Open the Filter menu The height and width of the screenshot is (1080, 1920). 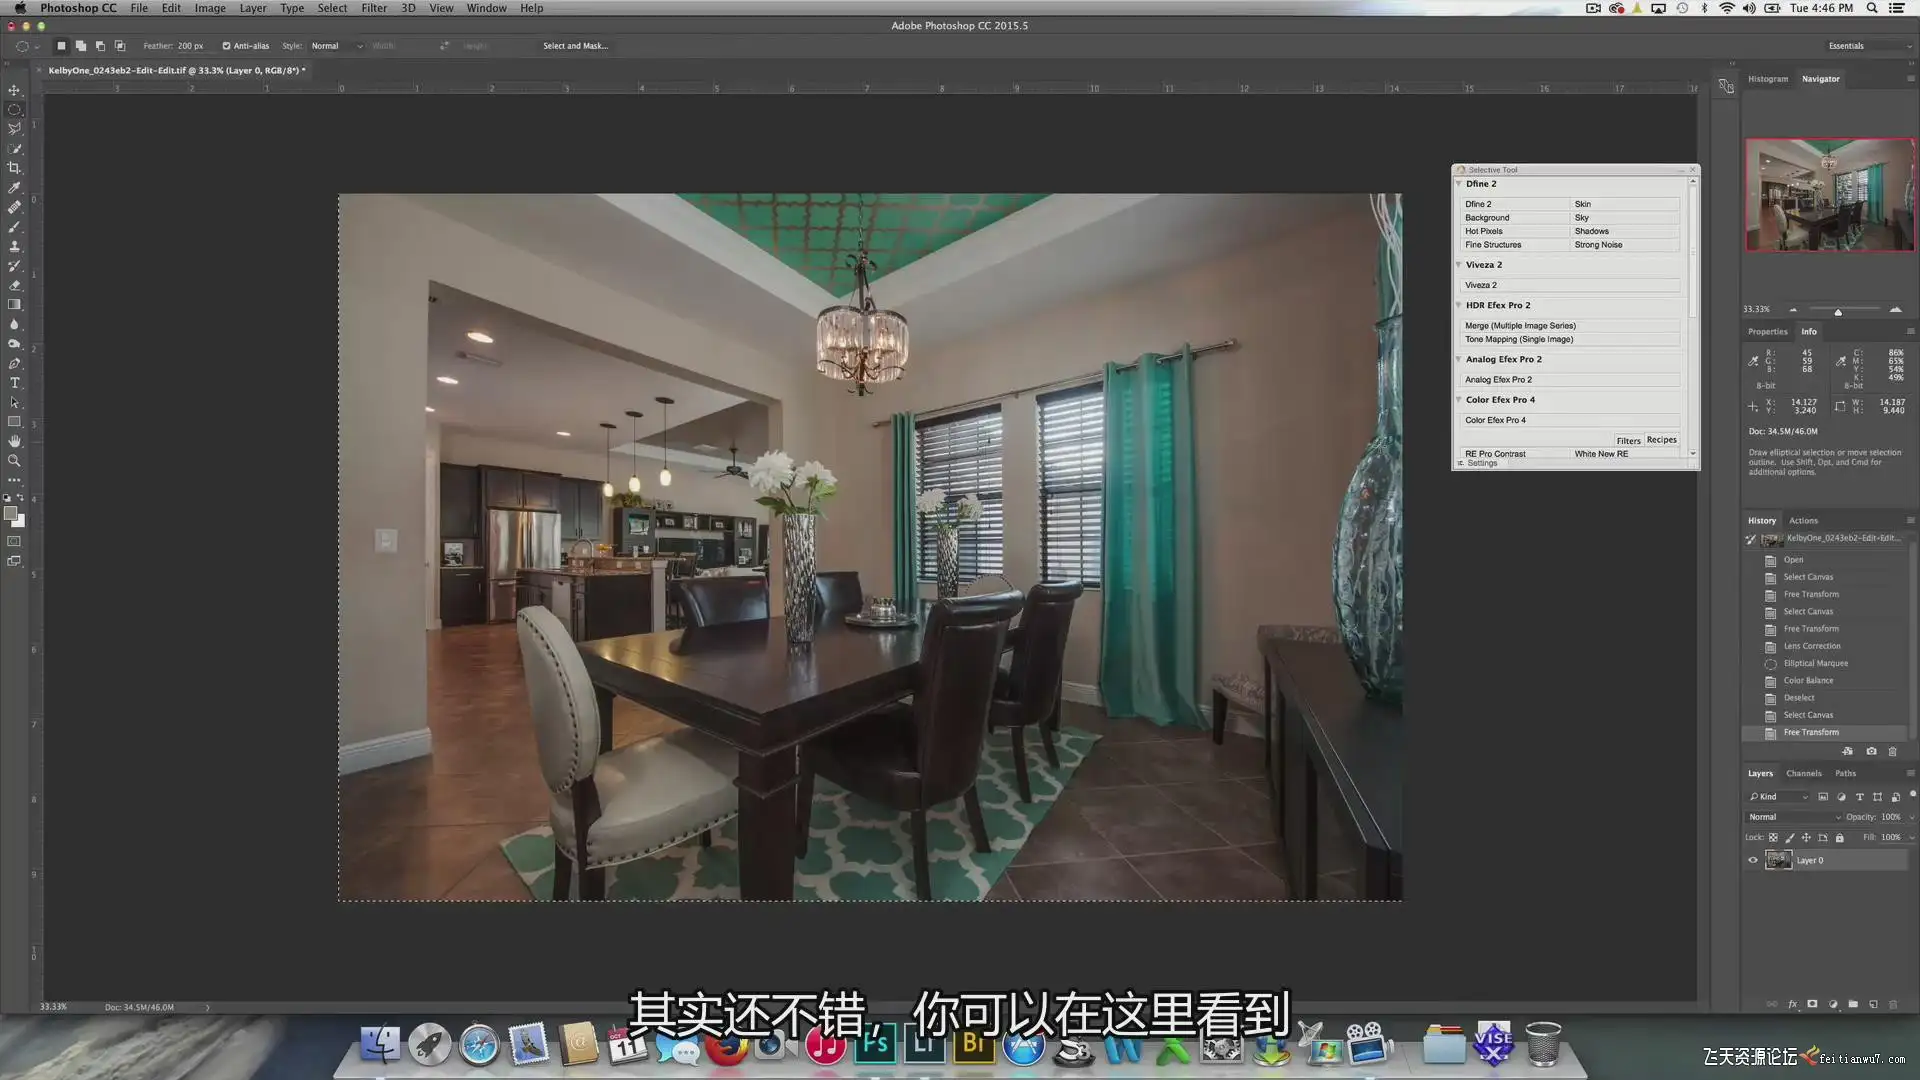click(x=374, y=8)
